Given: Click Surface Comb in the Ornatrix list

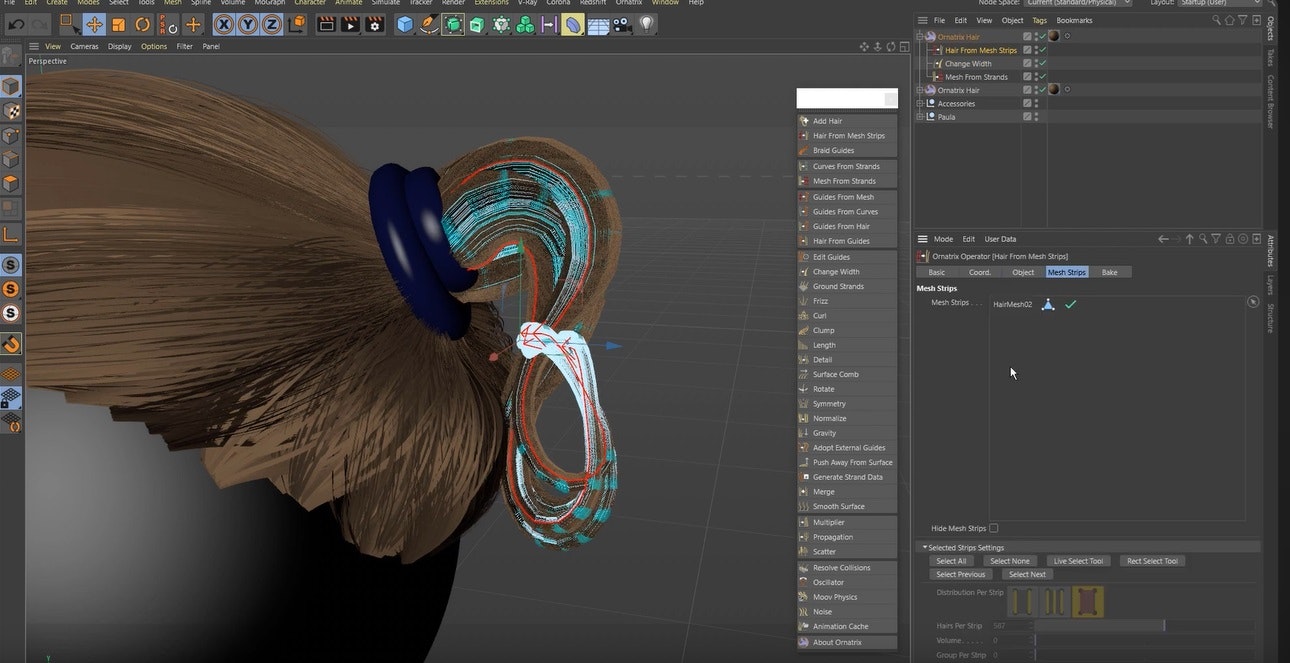Looking at the screenshot, I should pos(847,374).
